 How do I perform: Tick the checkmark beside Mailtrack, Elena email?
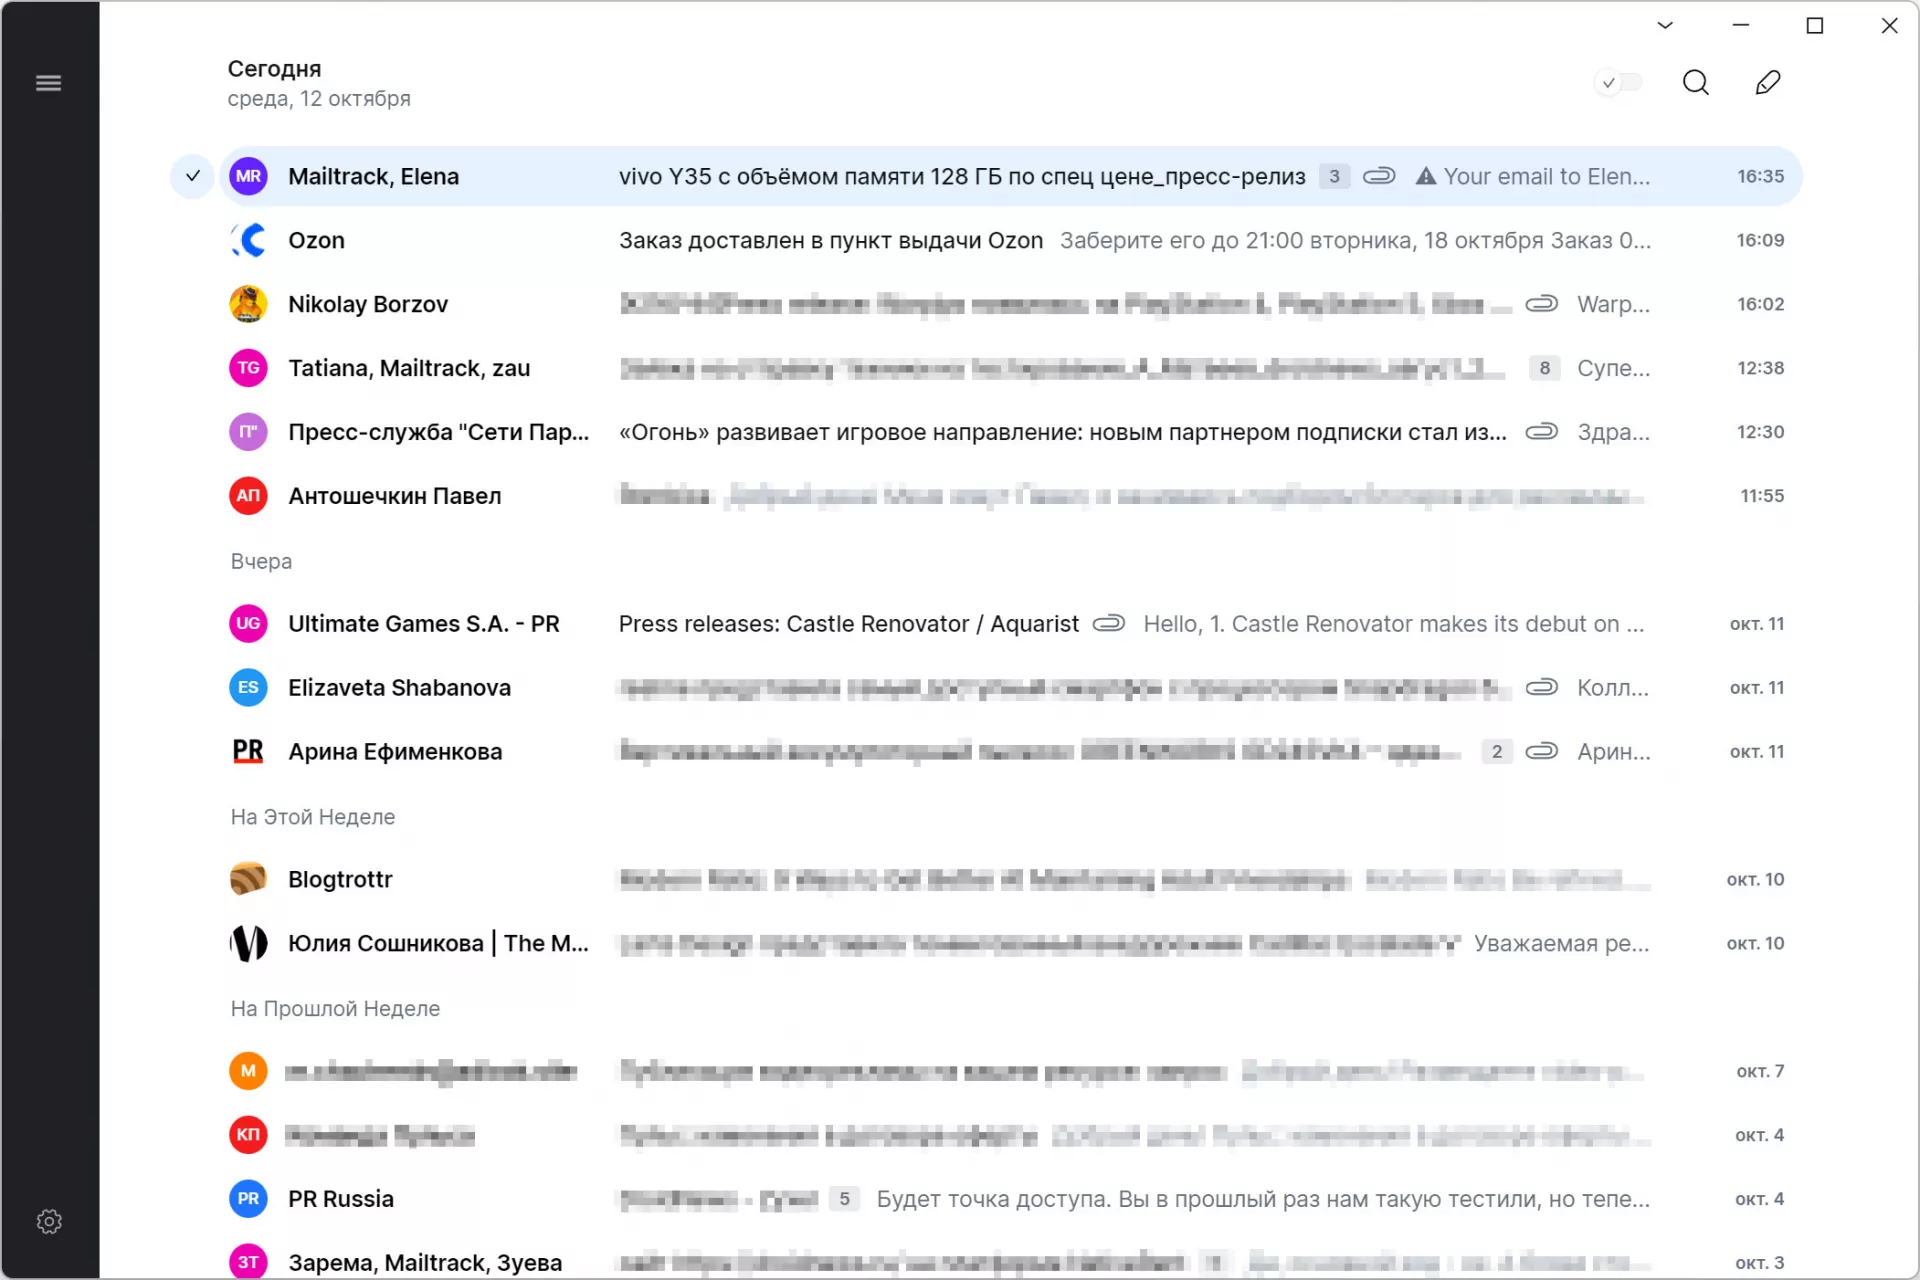[x=192, y=176]
